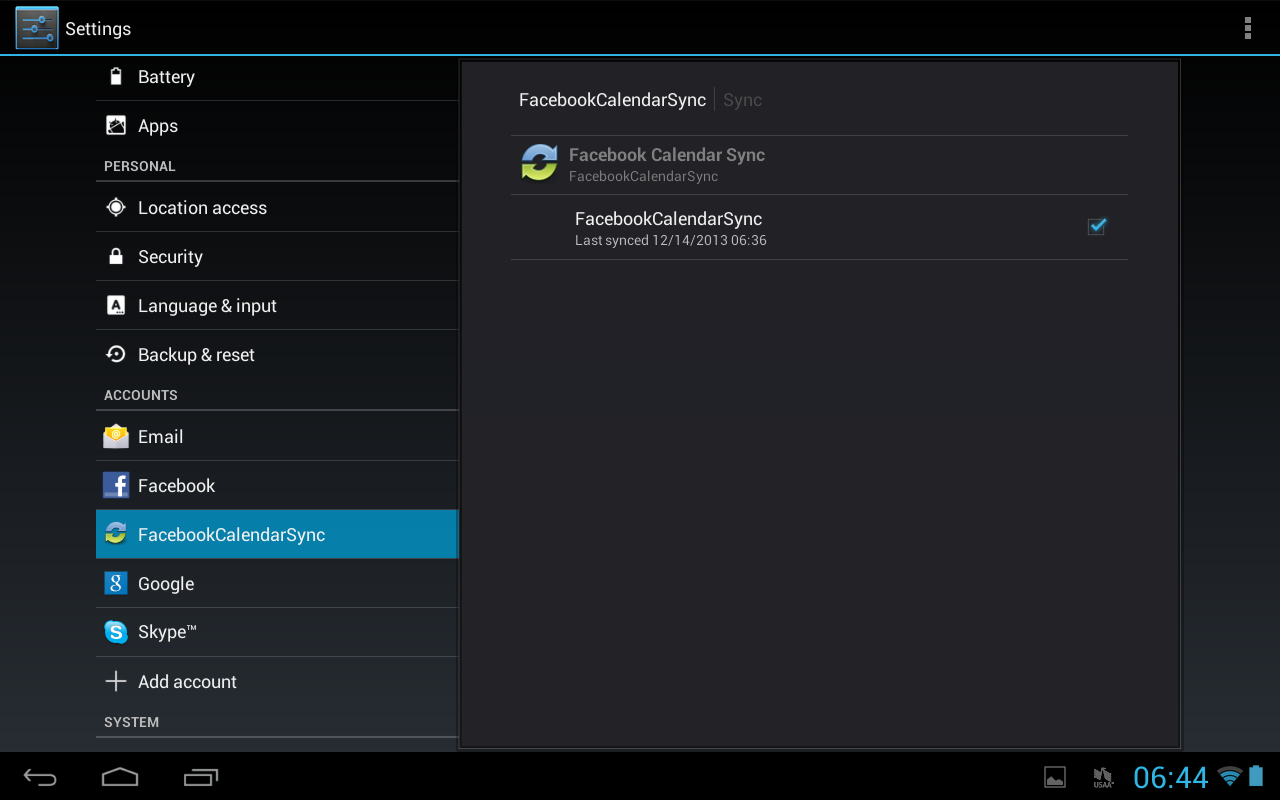The image size is (1280, 800).
Task: Tap the Settings title text
Action: pos(98,28)
